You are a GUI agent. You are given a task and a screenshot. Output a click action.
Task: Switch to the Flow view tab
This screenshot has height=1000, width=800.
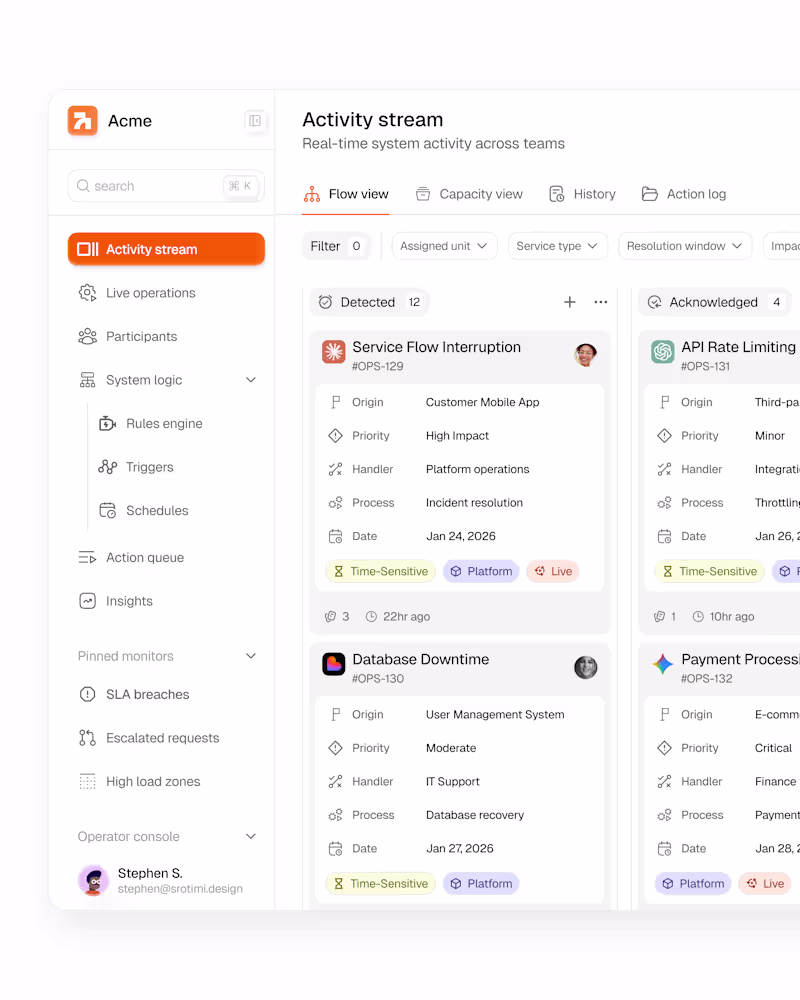tap(345, 194)
